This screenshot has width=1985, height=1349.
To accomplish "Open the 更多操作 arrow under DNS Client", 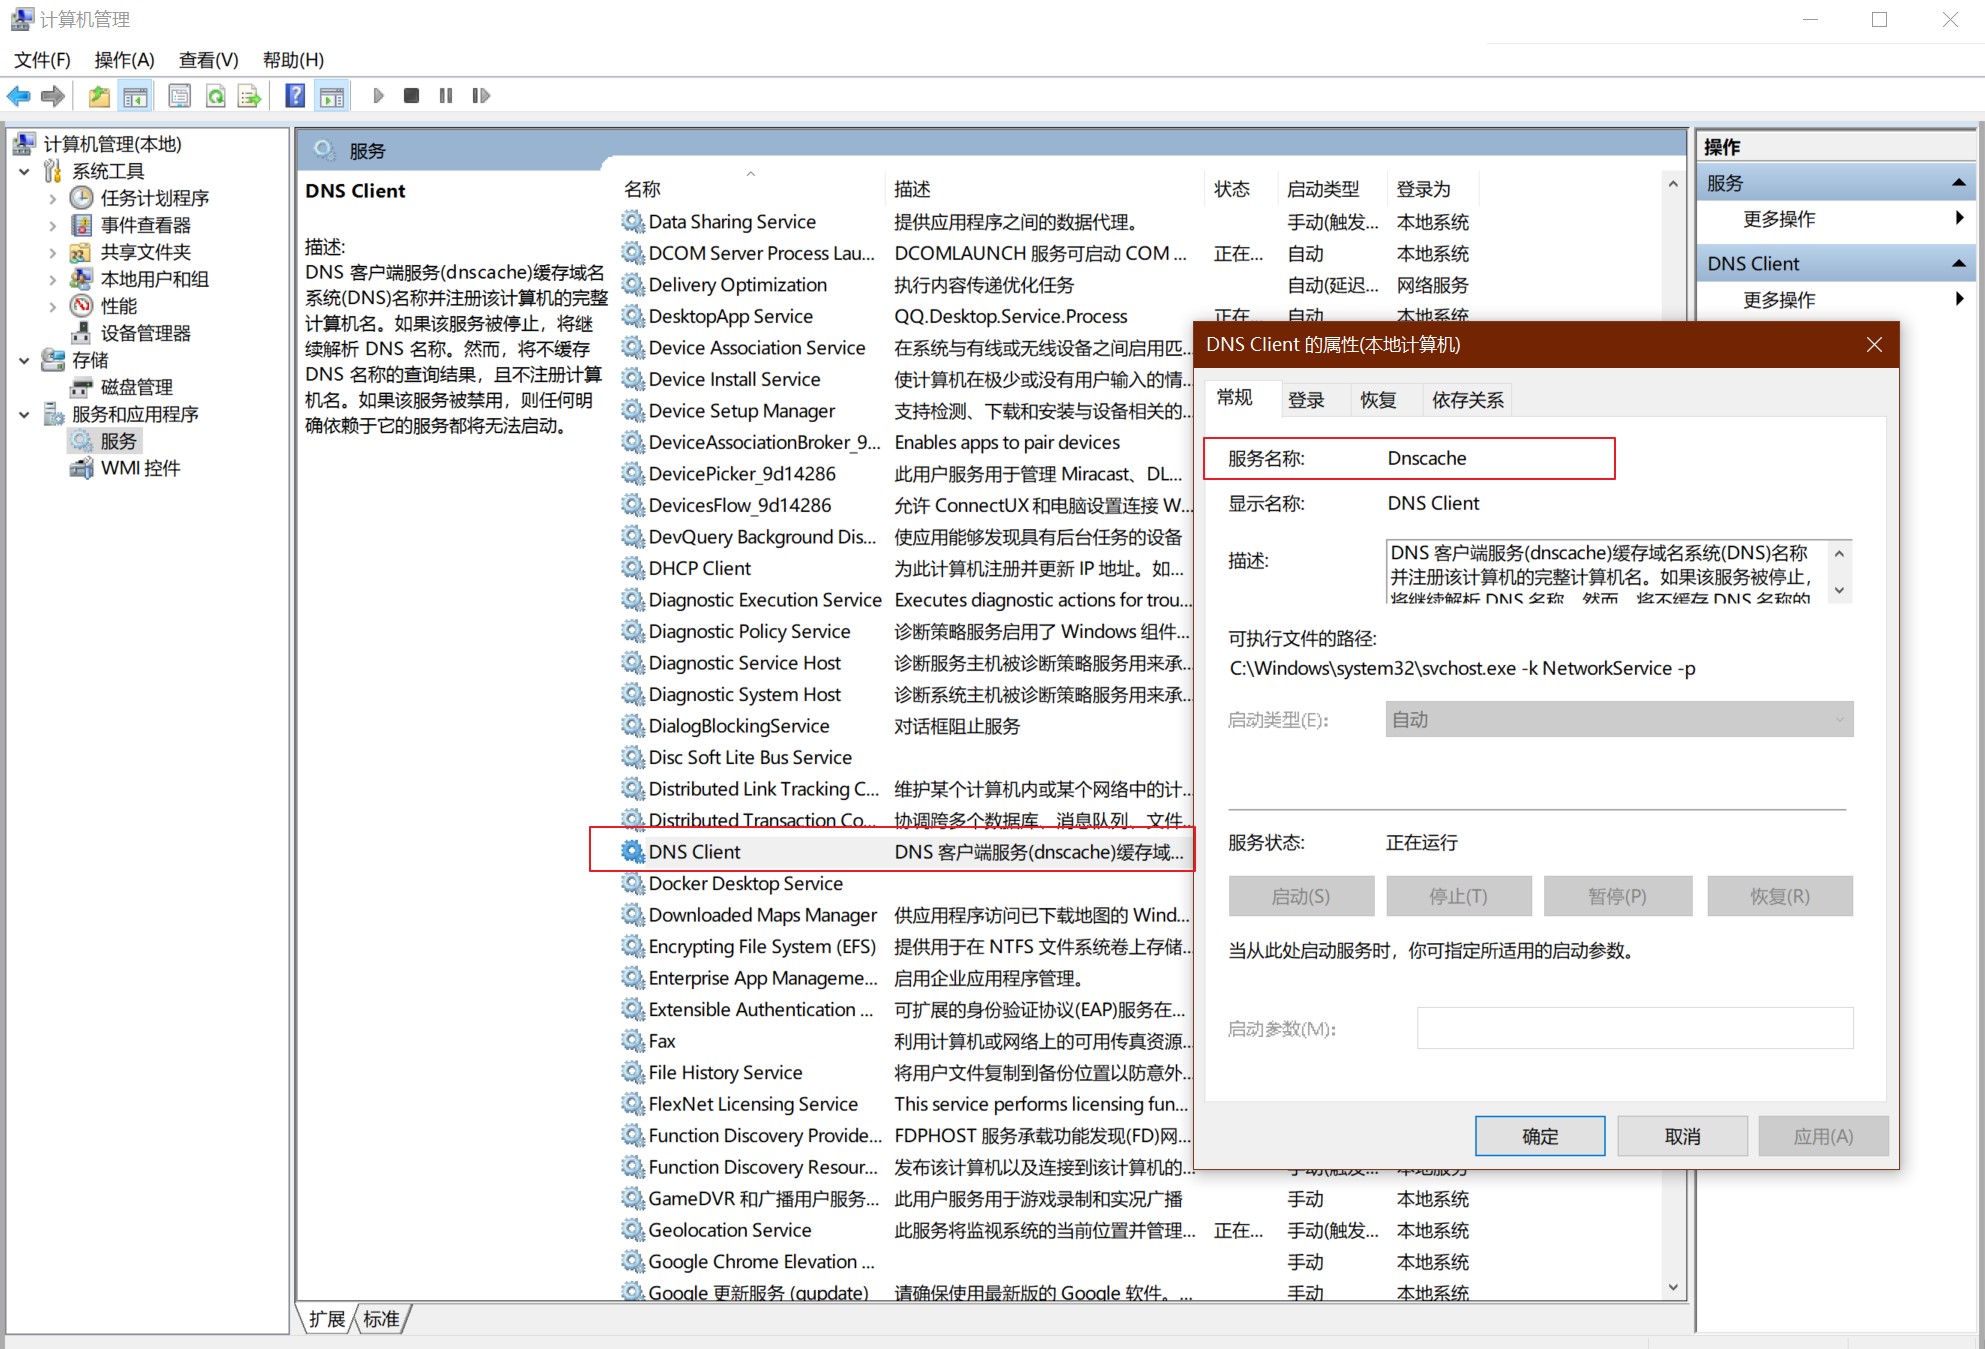I will [1959, 299].
